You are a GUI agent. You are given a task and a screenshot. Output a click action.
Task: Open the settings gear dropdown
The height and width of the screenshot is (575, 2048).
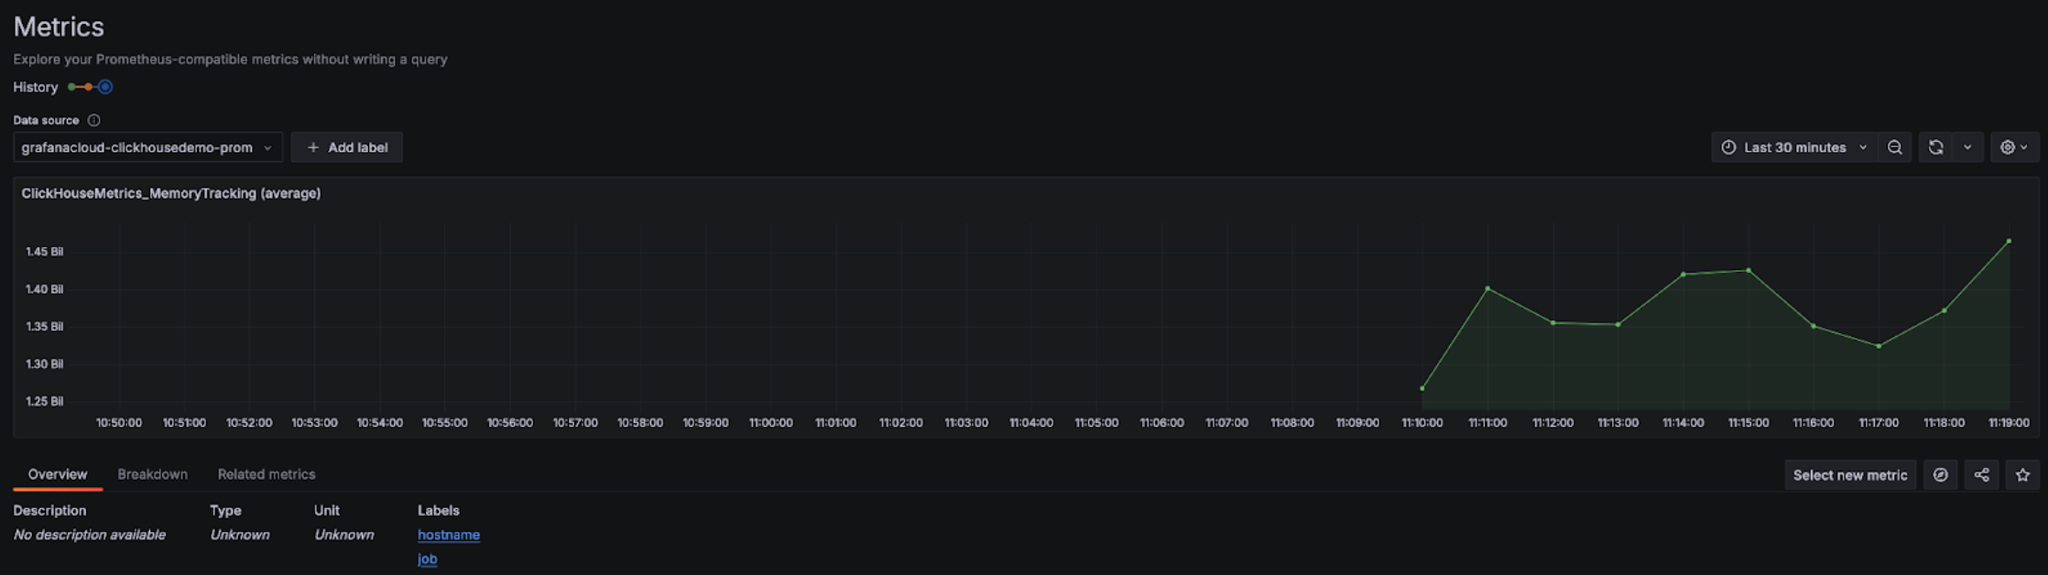click(x=2014, y=147)
